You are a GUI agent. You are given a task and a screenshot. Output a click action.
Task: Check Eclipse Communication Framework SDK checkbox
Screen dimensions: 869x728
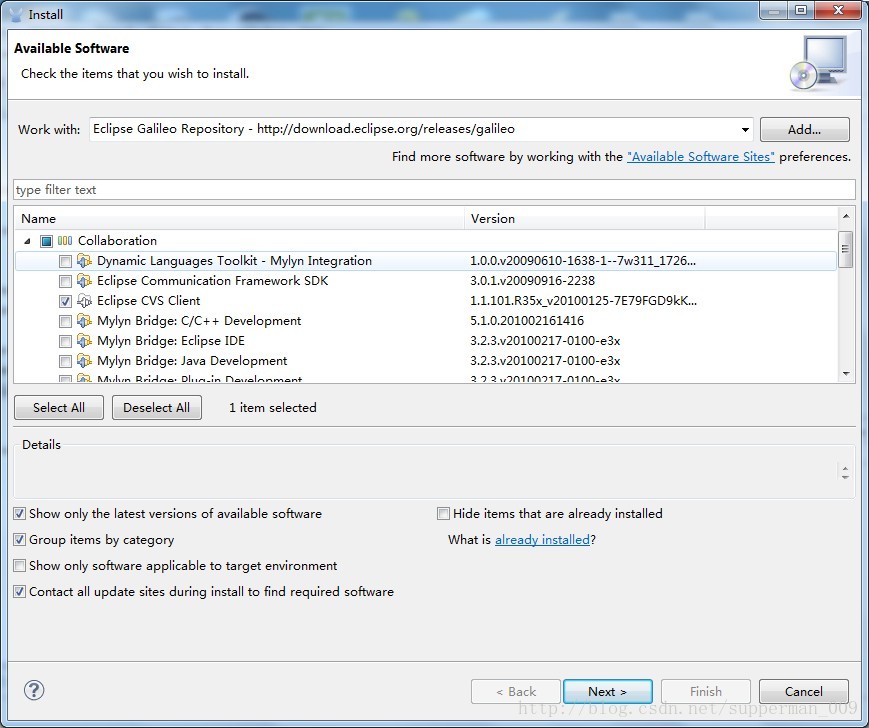click(x=65, y=281)
